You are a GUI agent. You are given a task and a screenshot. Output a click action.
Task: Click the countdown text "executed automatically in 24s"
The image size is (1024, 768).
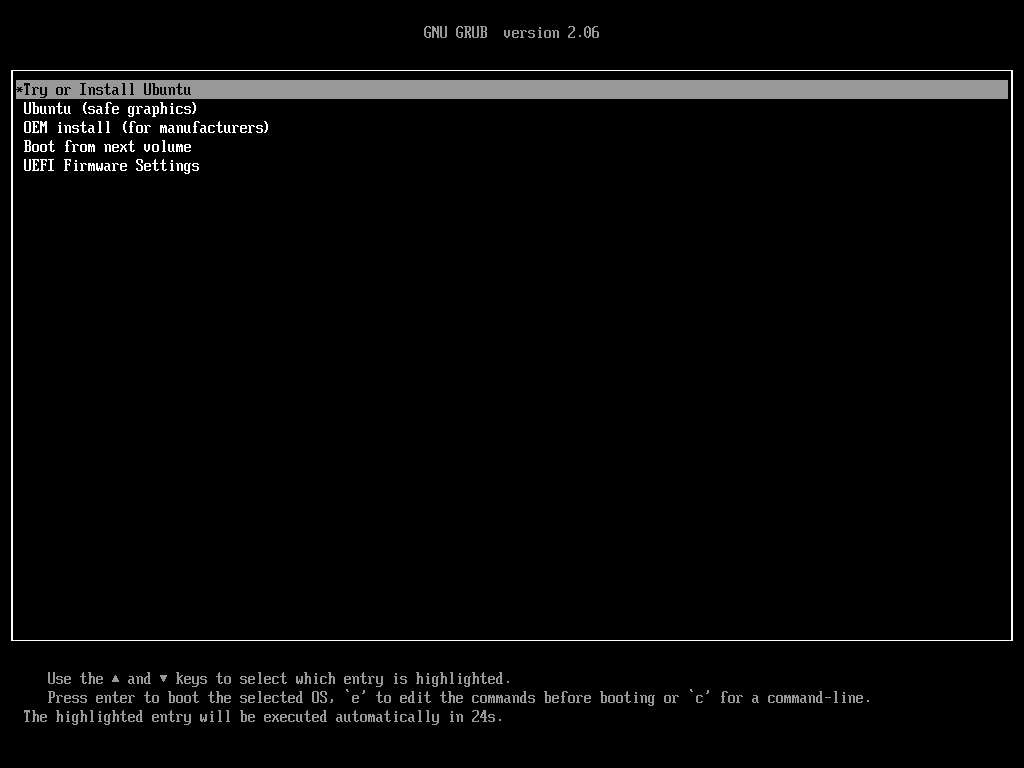383,716
